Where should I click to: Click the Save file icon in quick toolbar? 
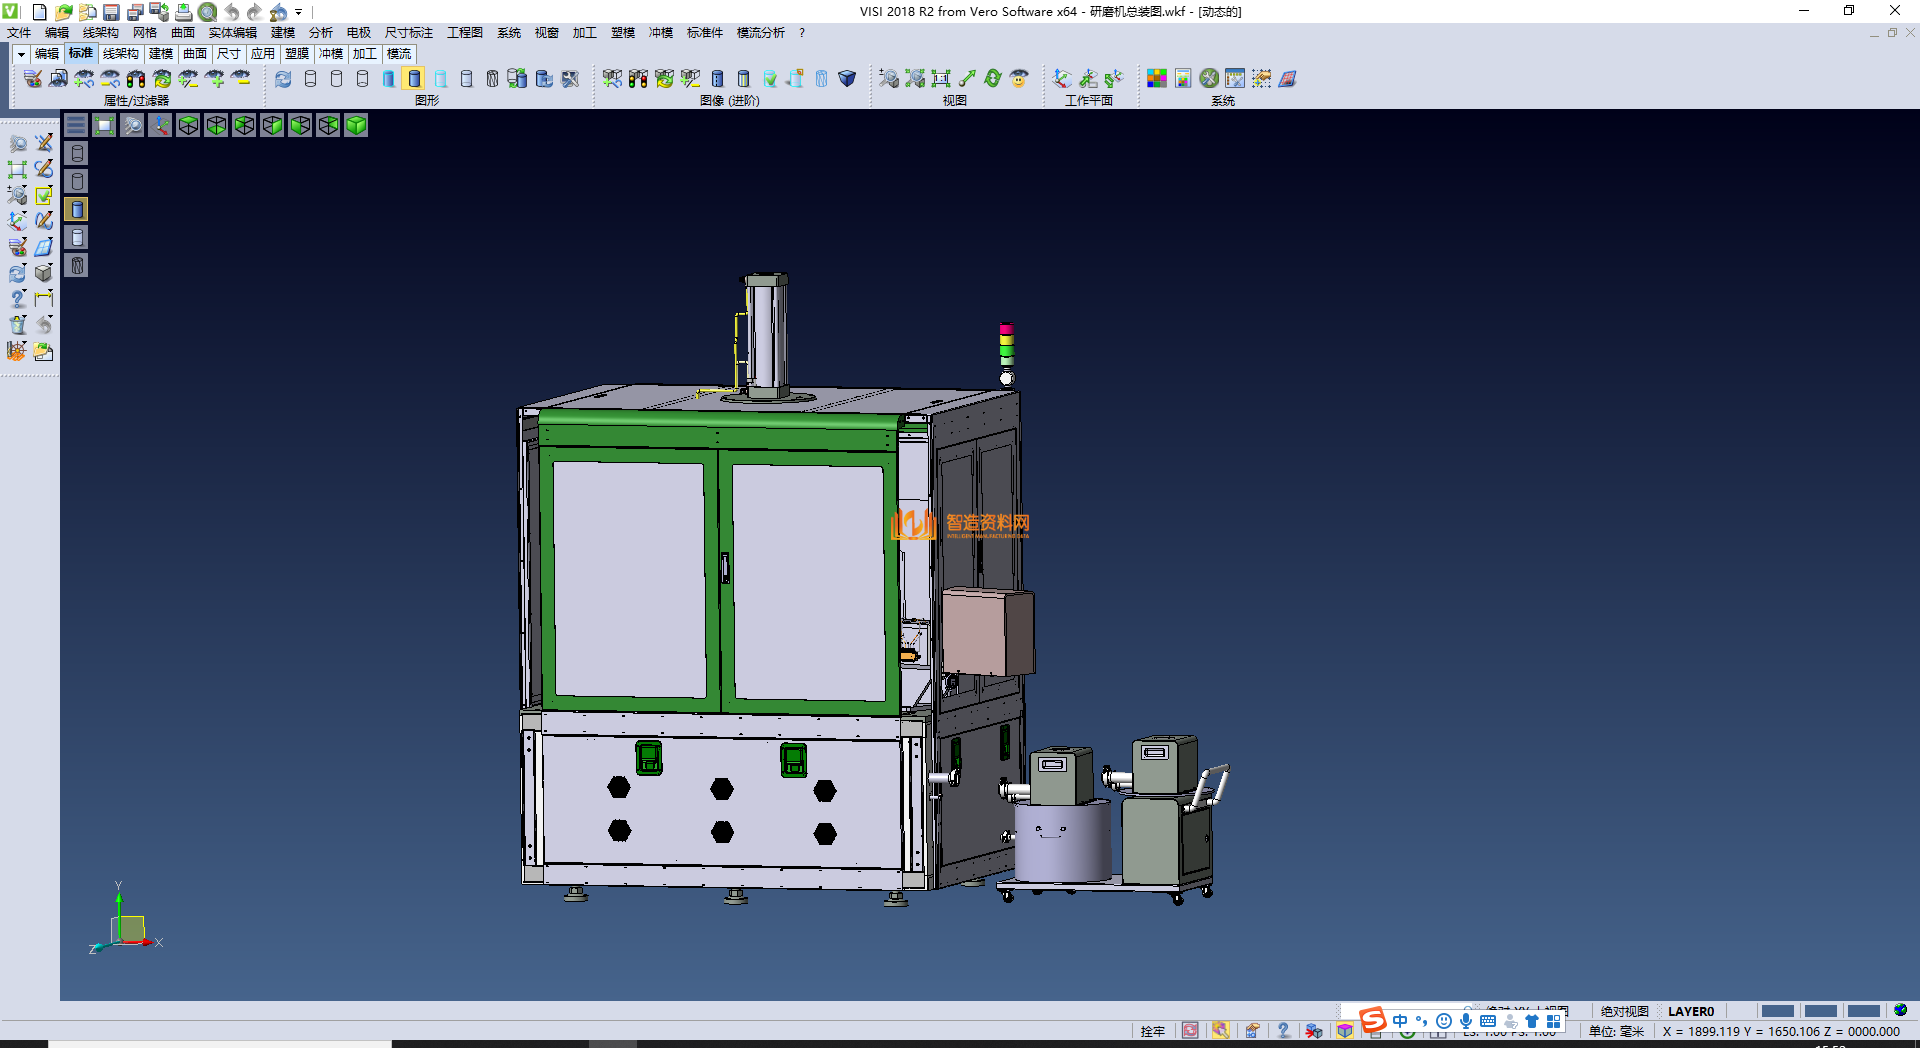[x=111, y=12]
